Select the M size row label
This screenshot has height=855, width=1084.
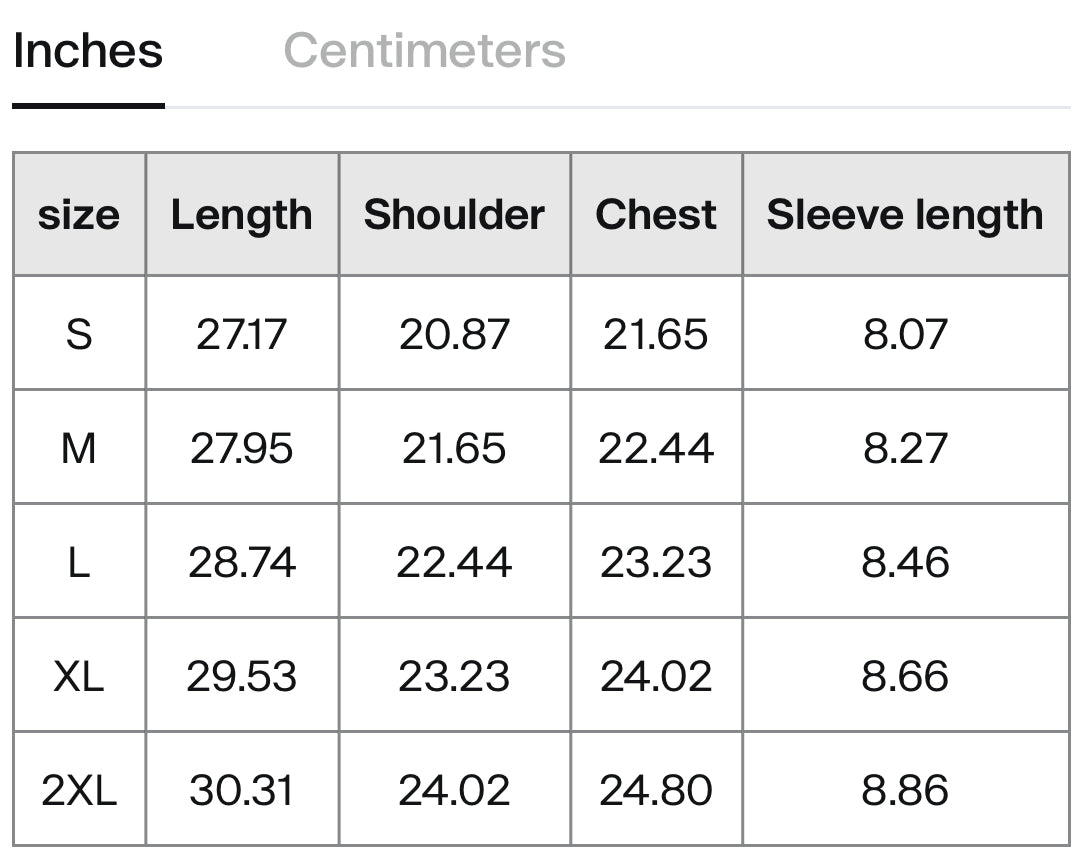(79, 448)
